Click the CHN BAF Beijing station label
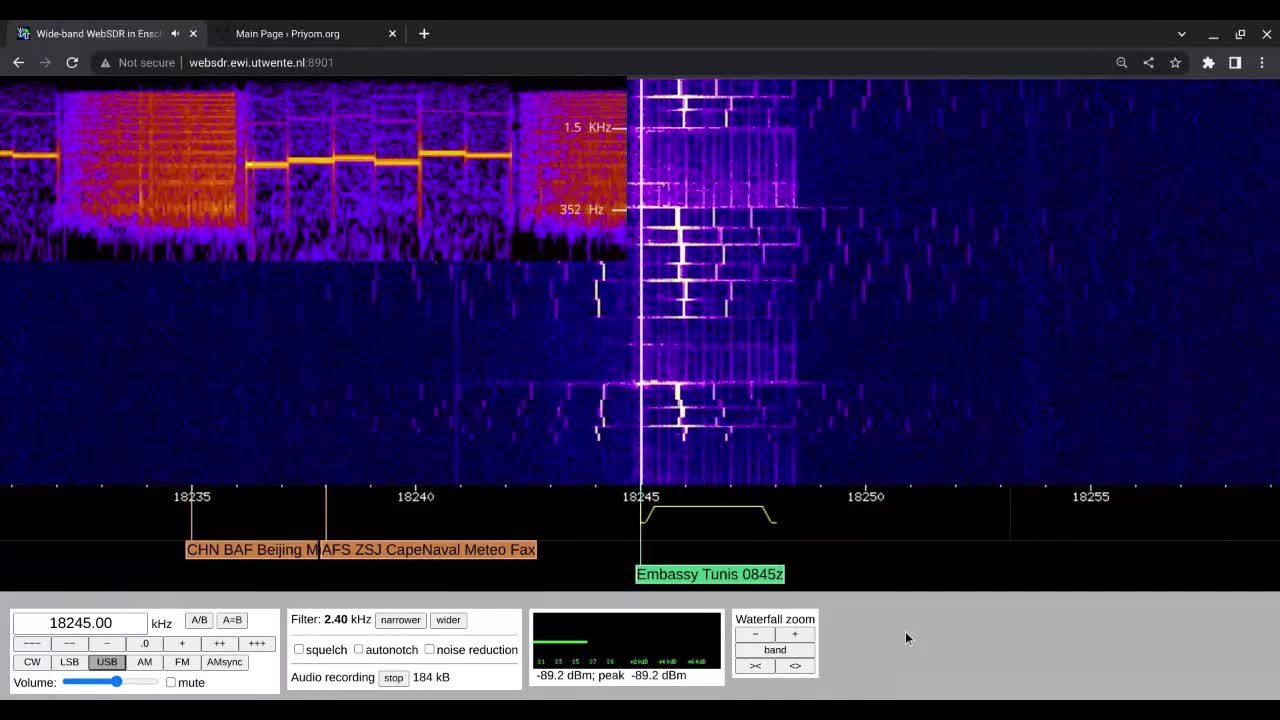Viewport: 1280px width, 720px height. pos(252,550)
